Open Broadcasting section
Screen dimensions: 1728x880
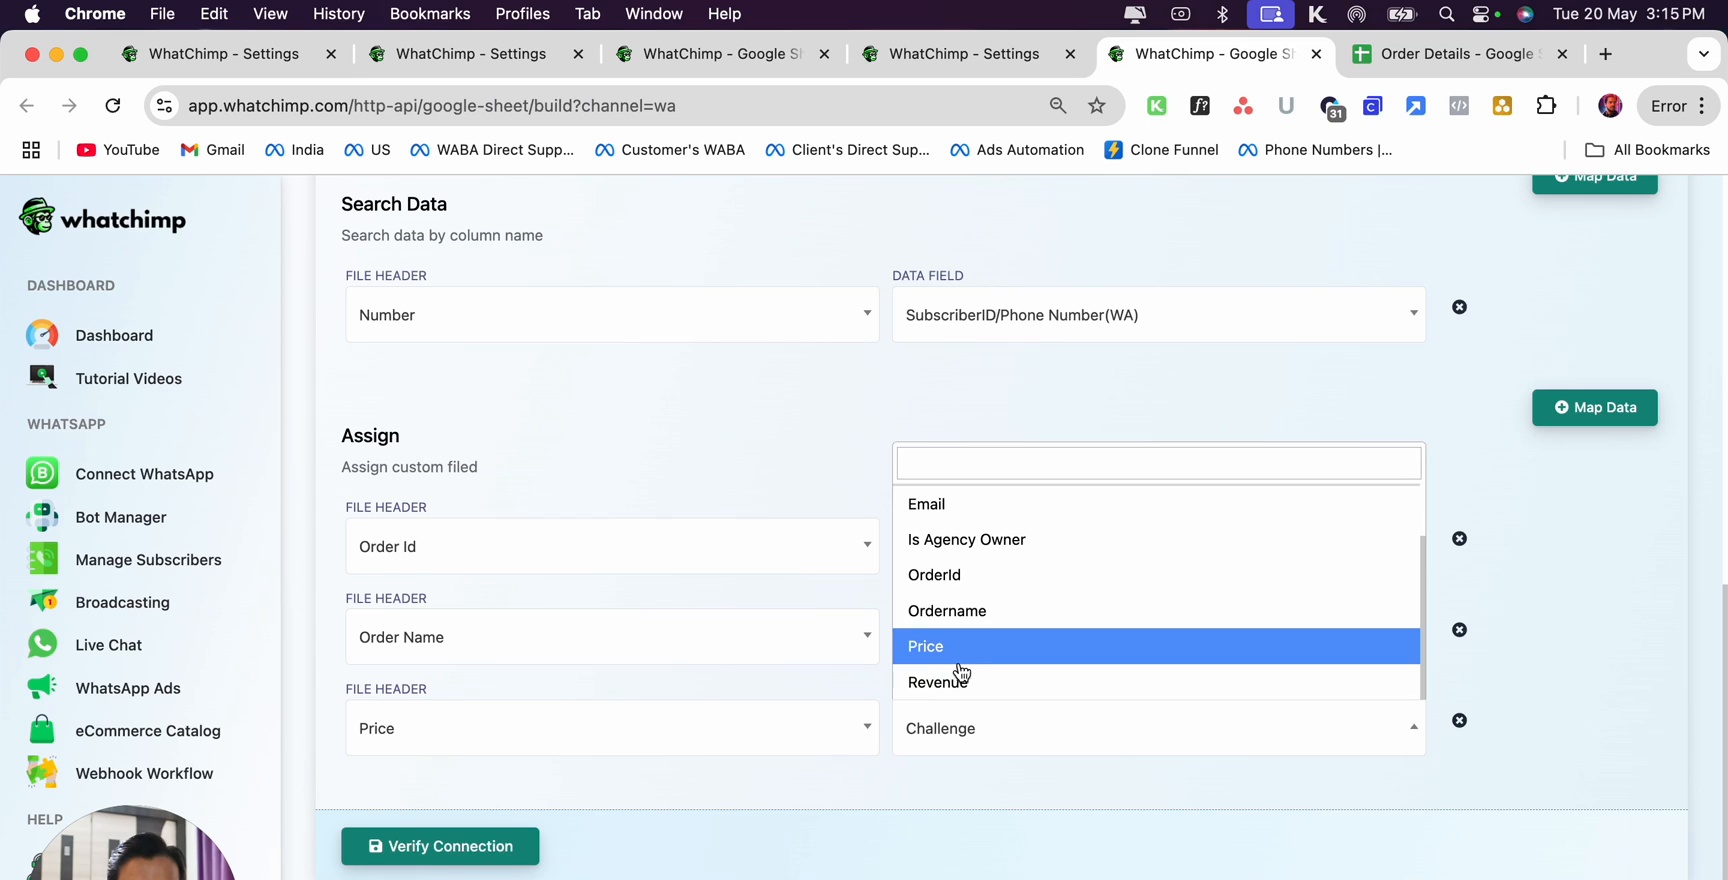point(98,602)
